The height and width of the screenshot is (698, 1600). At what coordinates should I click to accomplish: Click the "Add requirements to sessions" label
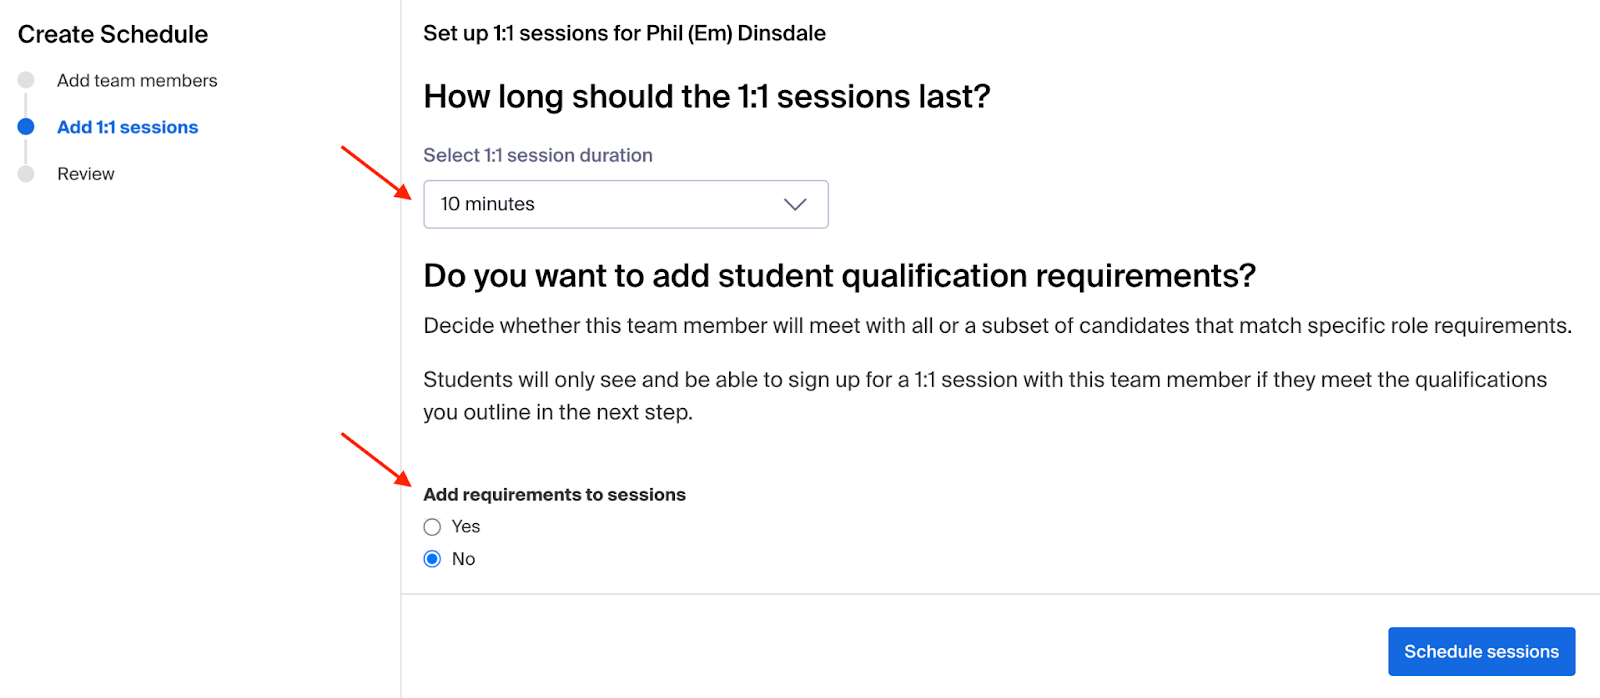click(x=555, y=495)
